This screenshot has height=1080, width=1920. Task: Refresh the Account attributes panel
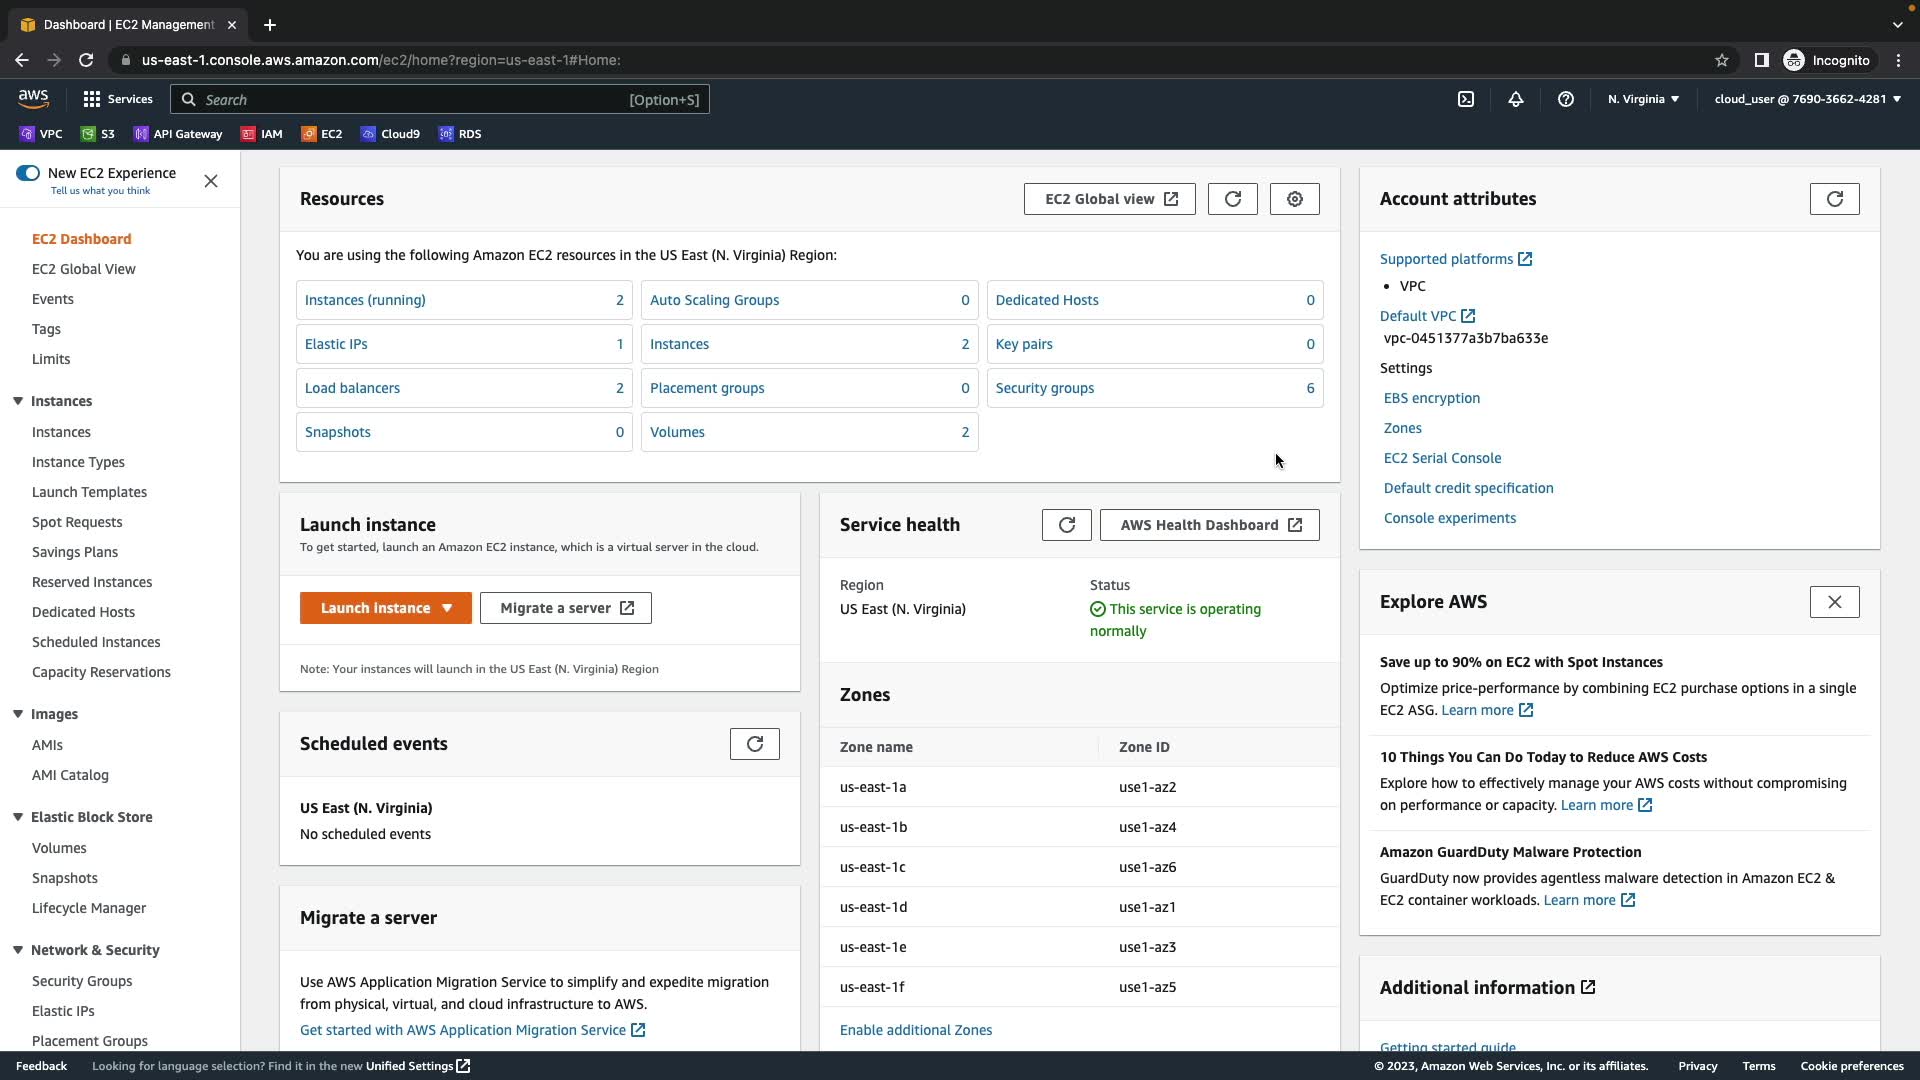(x=1834, y=199)
